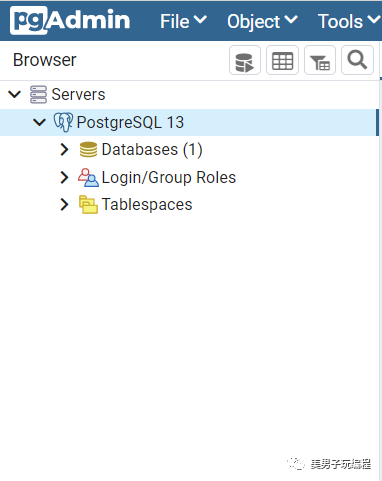Select the Tablespaces label

point(147,205)
